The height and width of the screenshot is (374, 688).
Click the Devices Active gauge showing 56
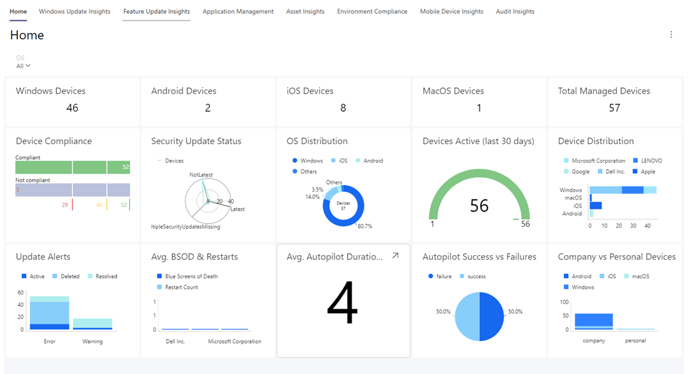click(479, 197)
